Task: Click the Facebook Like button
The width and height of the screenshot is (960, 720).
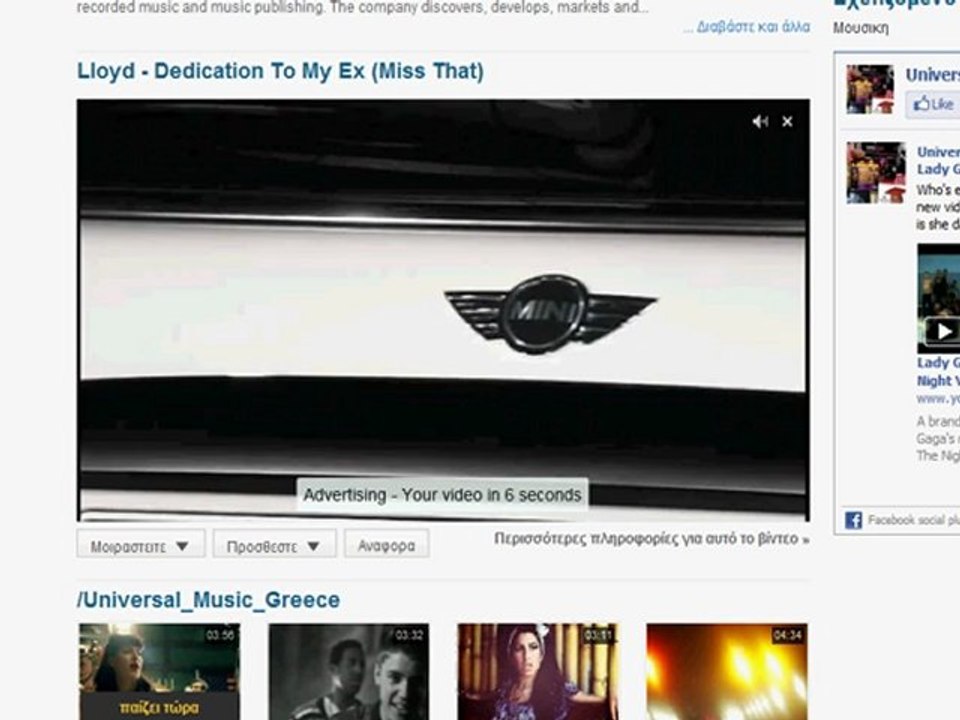Action: [933, 104]
